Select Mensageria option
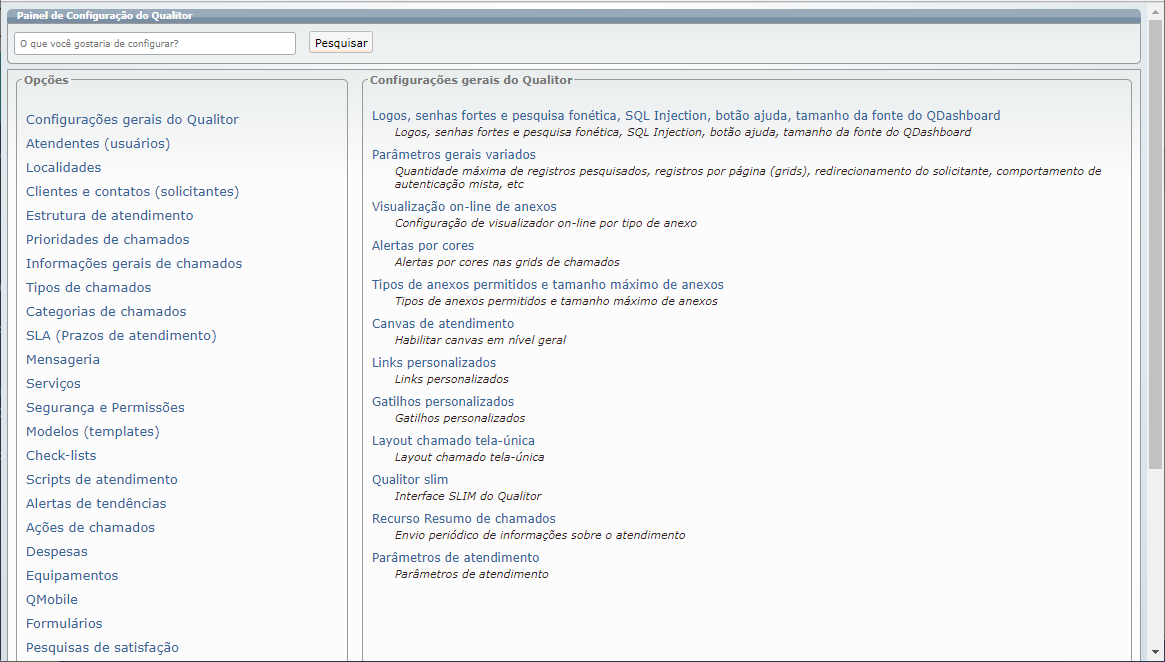 click(x=62, y=360)
